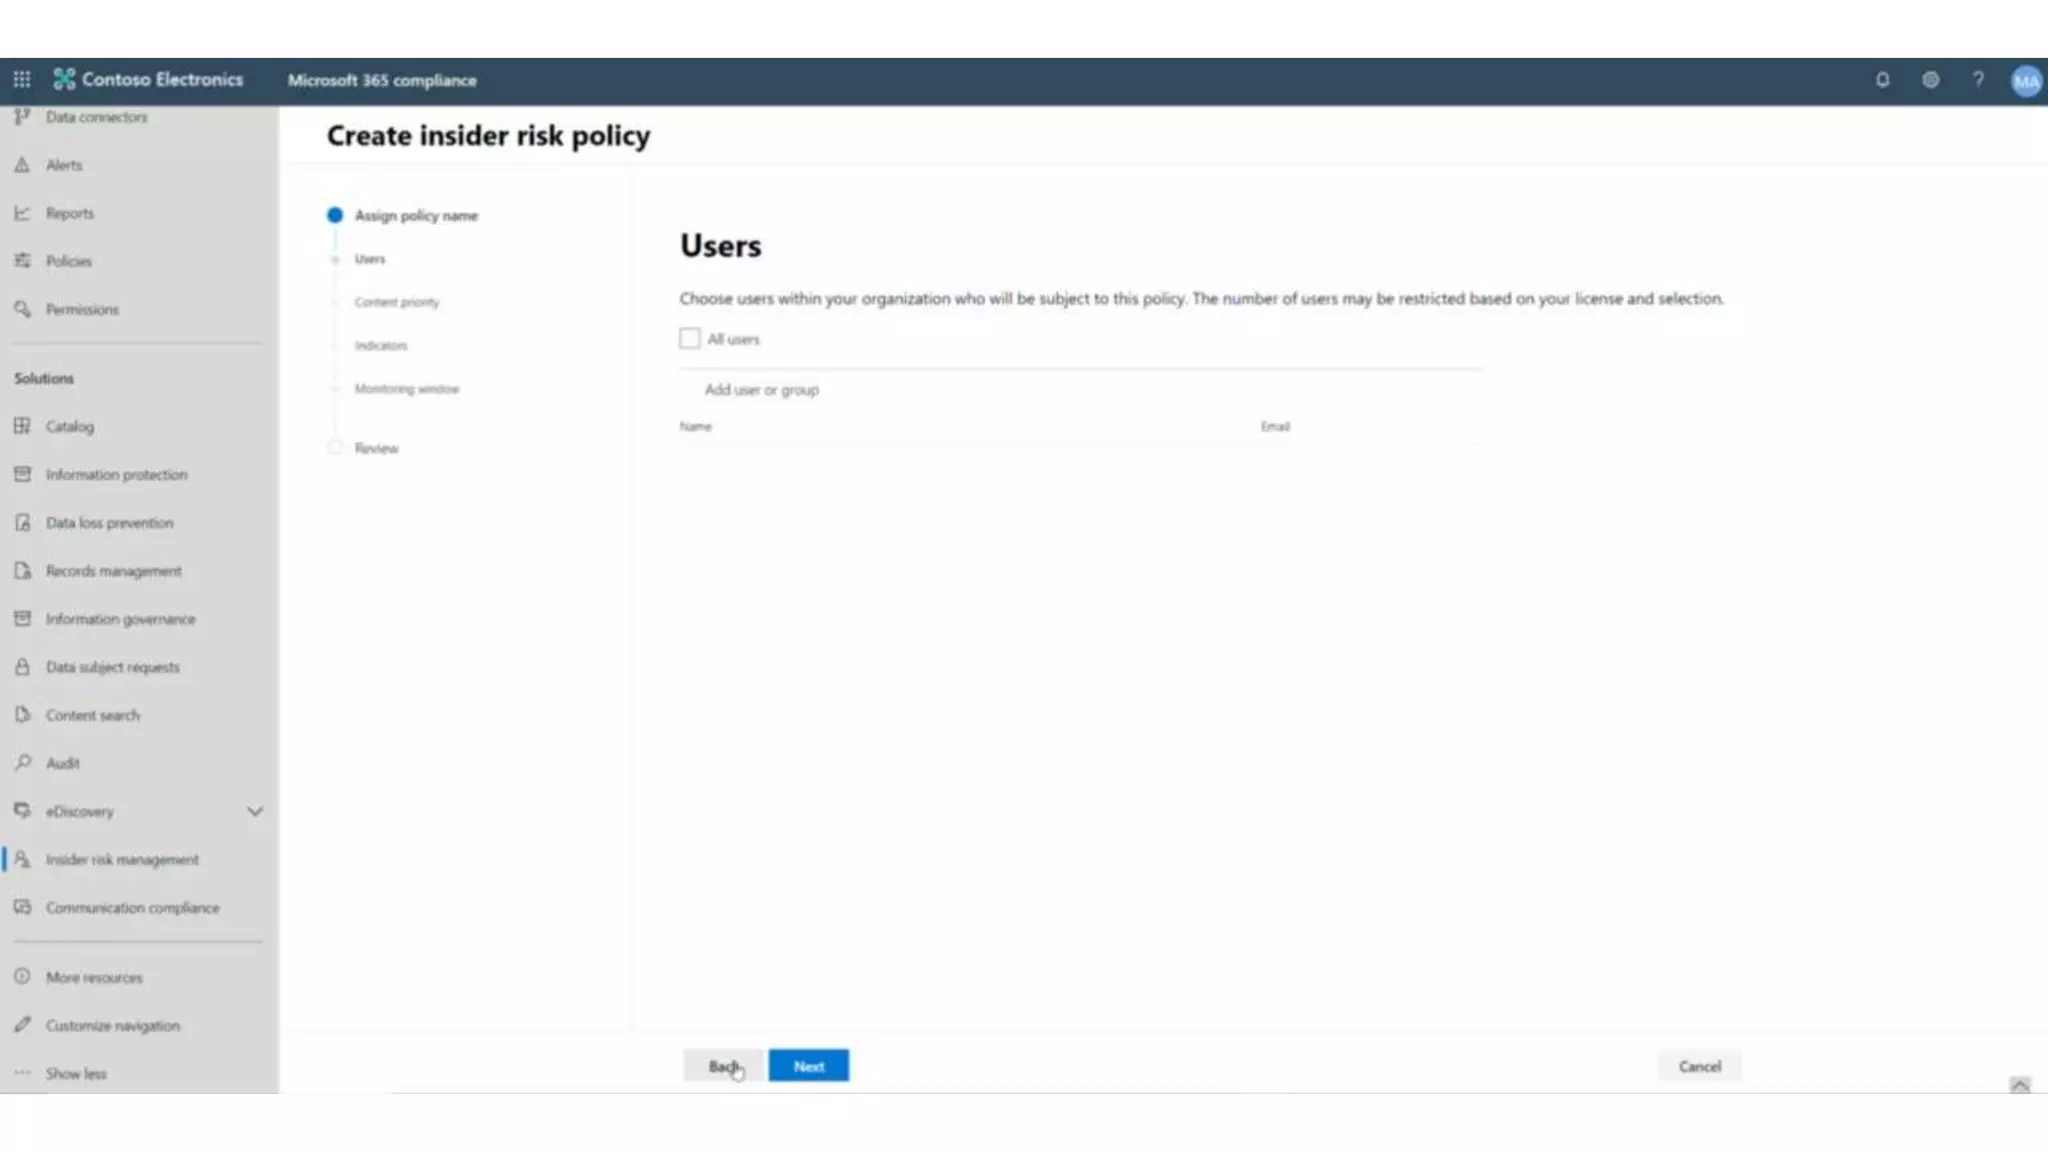Click the Next button
Image resolution: width=2048 pixels, height=1152 pixels.
[808, 1066]
